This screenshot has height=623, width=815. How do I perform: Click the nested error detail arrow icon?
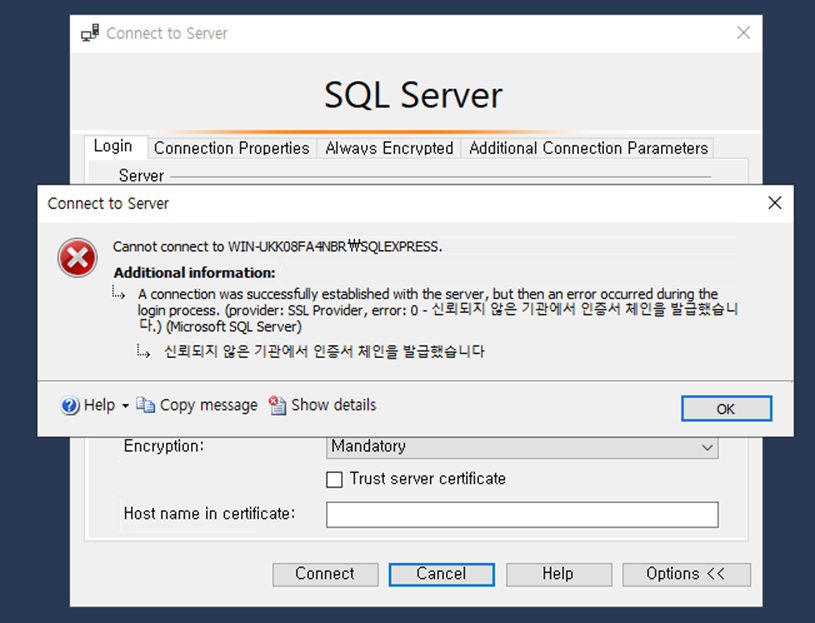143,351
